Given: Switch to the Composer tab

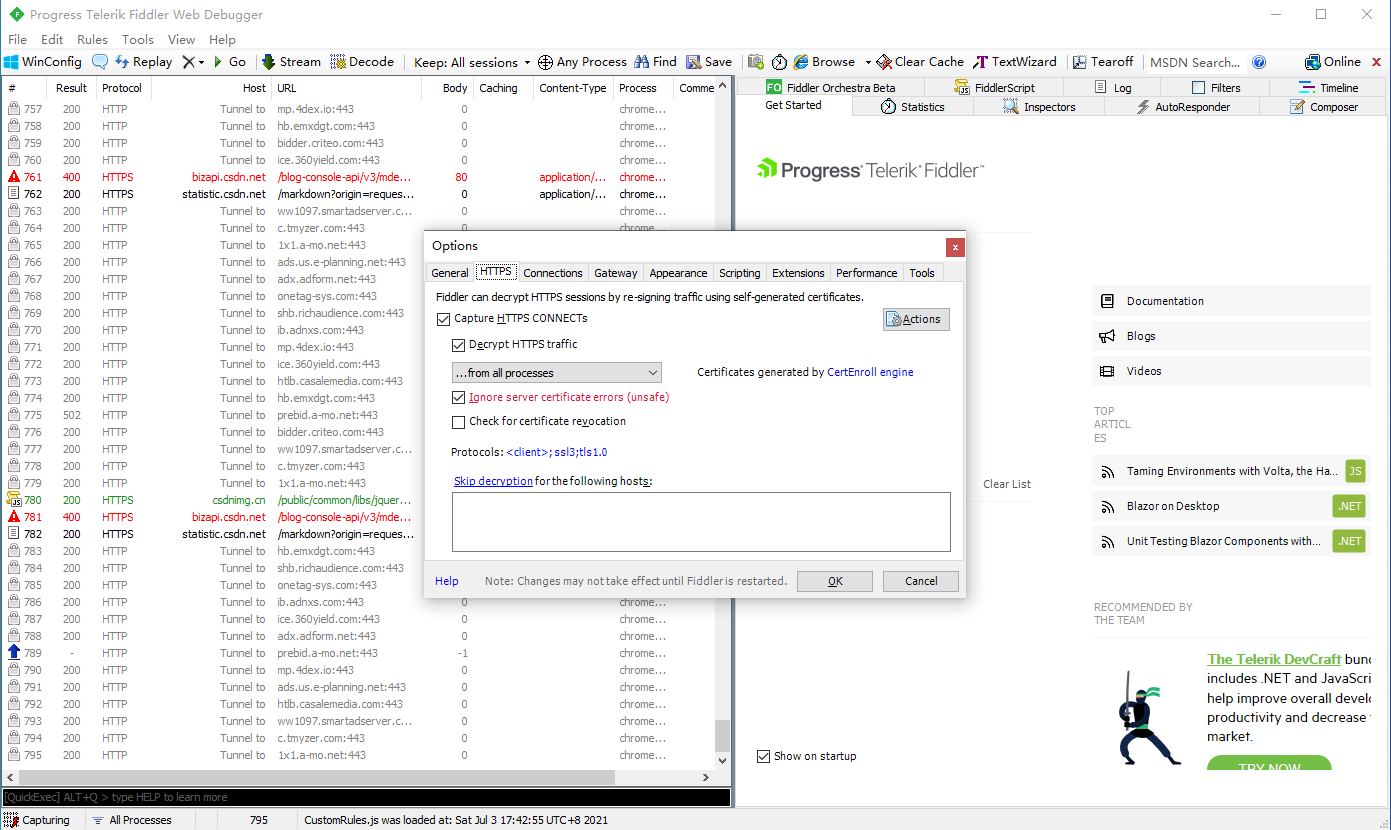Looking at the screenshot, I should coord(1324,107).
